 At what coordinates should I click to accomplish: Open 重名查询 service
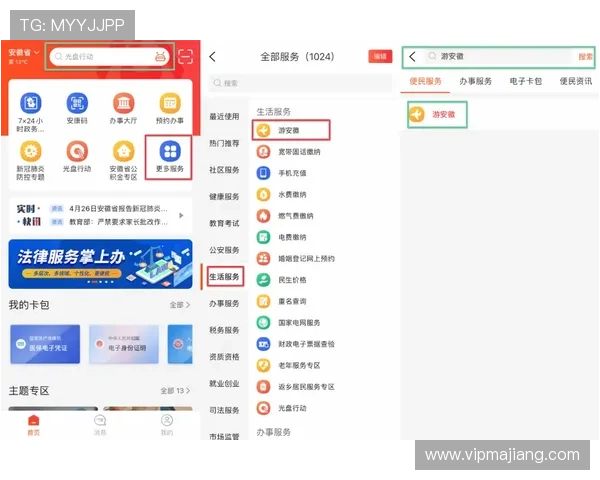pyautogui.click(x=282, y=301)
